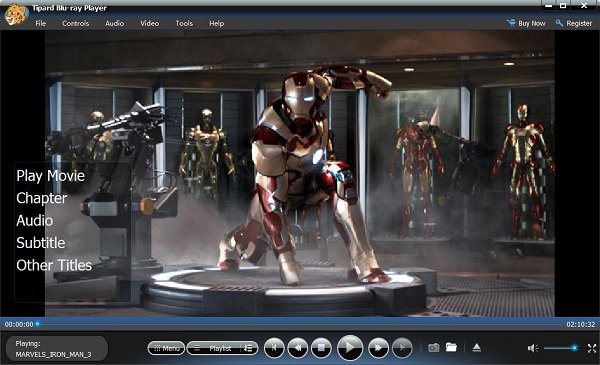Minimize the Blu-ray Player window
Screen dimensions: 600x365
[549, 6]
